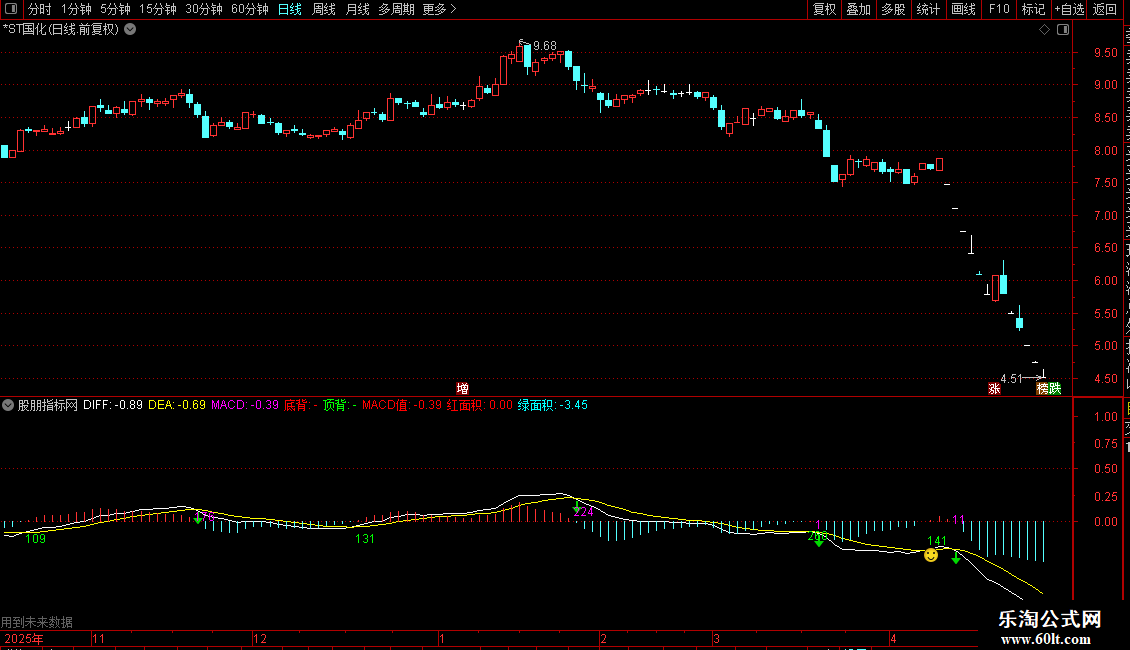Image resolution: width=1130 pixels, height=650 pixels.
Task: Click the red 涨 marker icon
Action: pyautogui.click(x=995, y=388)
